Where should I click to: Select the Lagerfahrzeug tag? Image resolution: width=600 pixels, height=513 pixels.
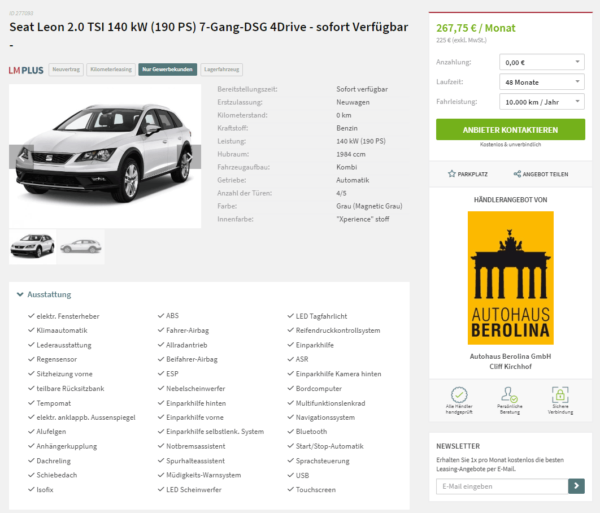click(x=222, y=69)
